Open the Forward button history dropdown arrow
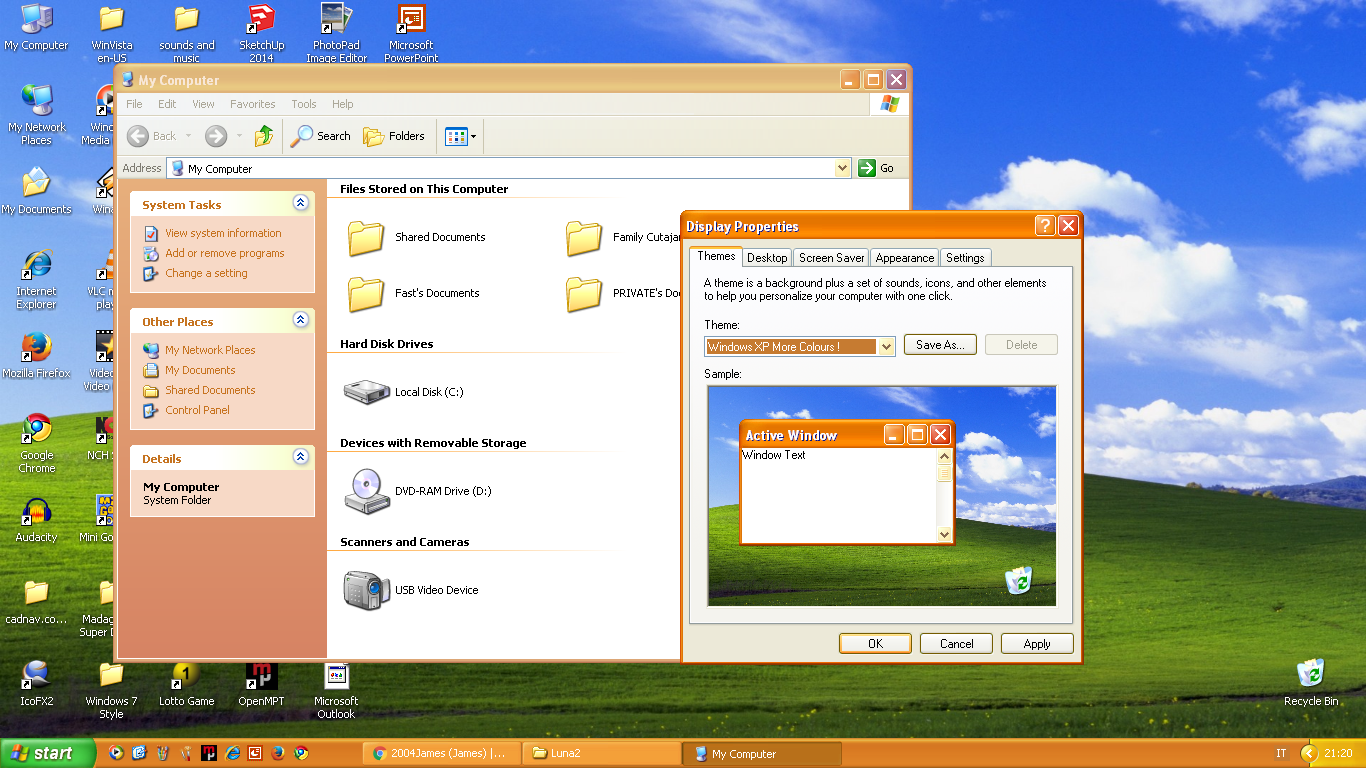The height and width of the screenshot is (768, 1366). (239, 136)
